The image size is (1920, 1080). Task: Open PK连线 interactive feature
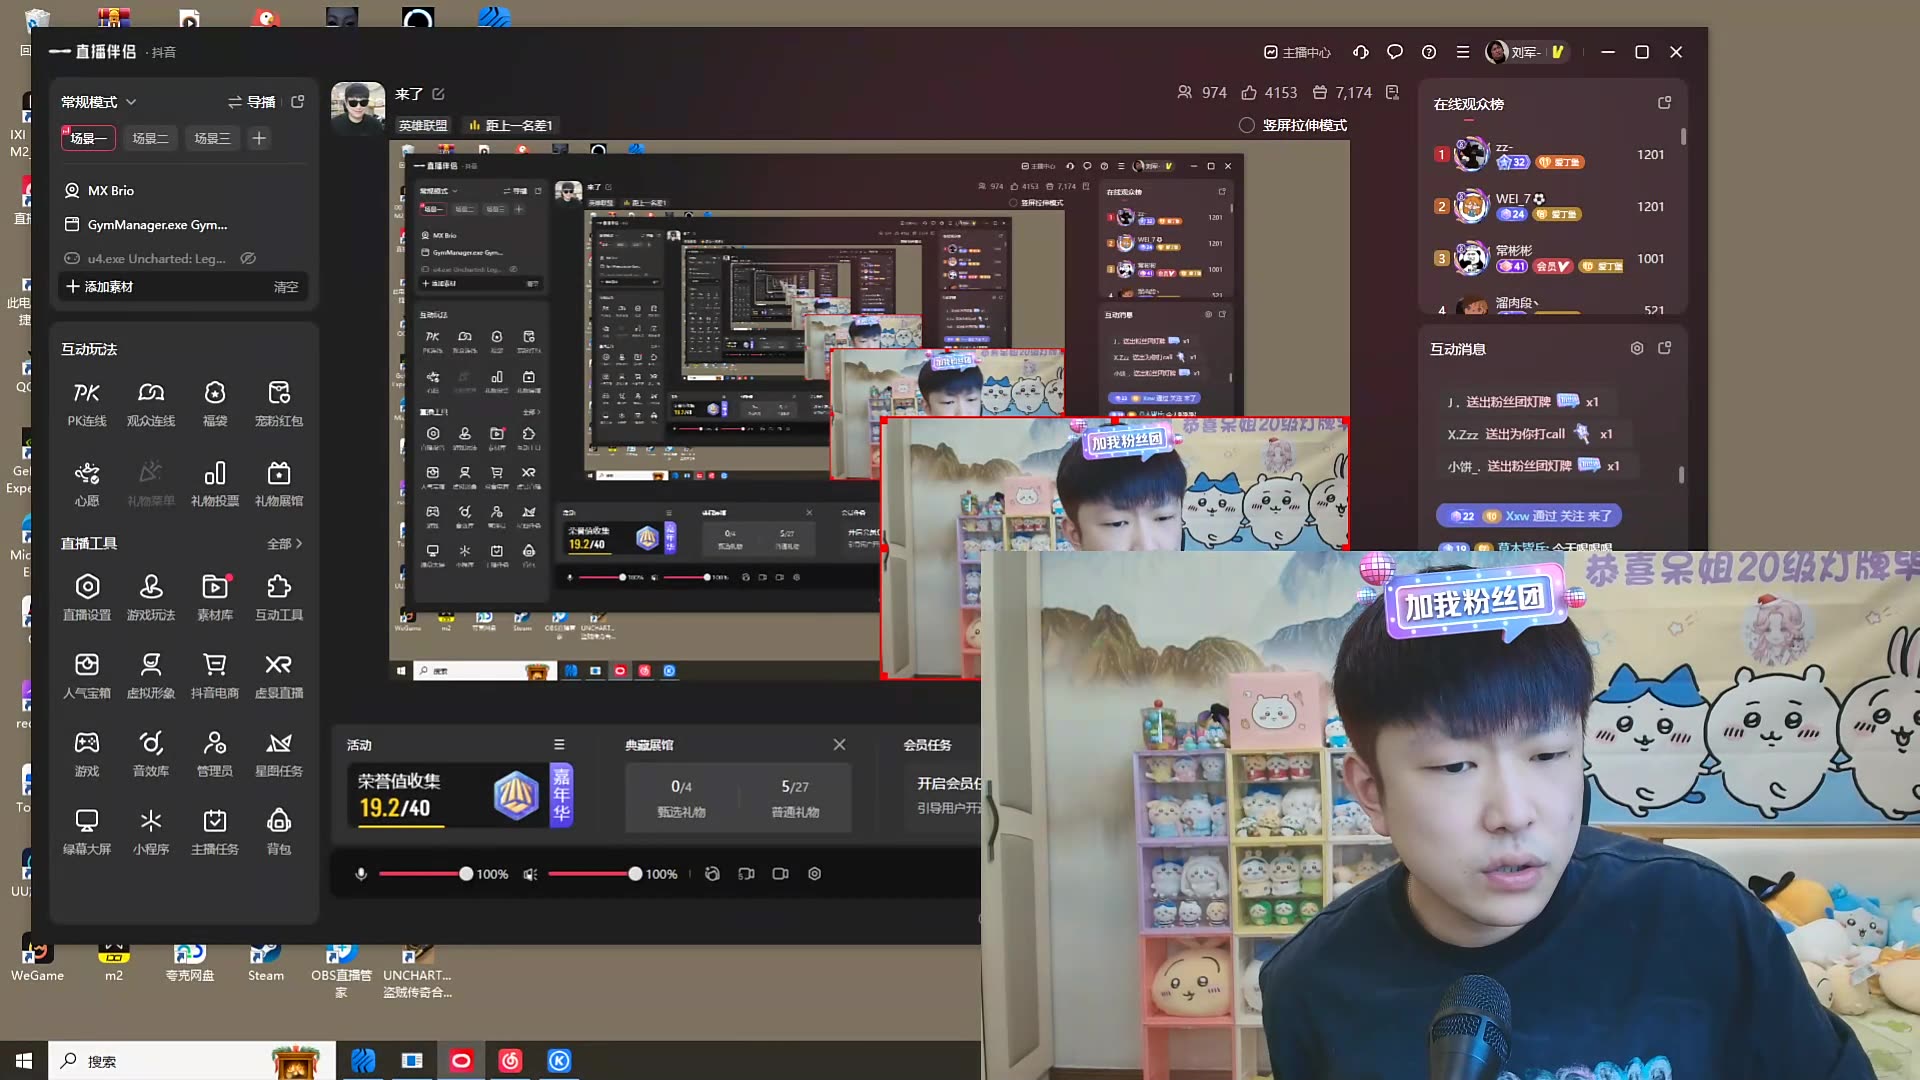[x=87, y=403]
